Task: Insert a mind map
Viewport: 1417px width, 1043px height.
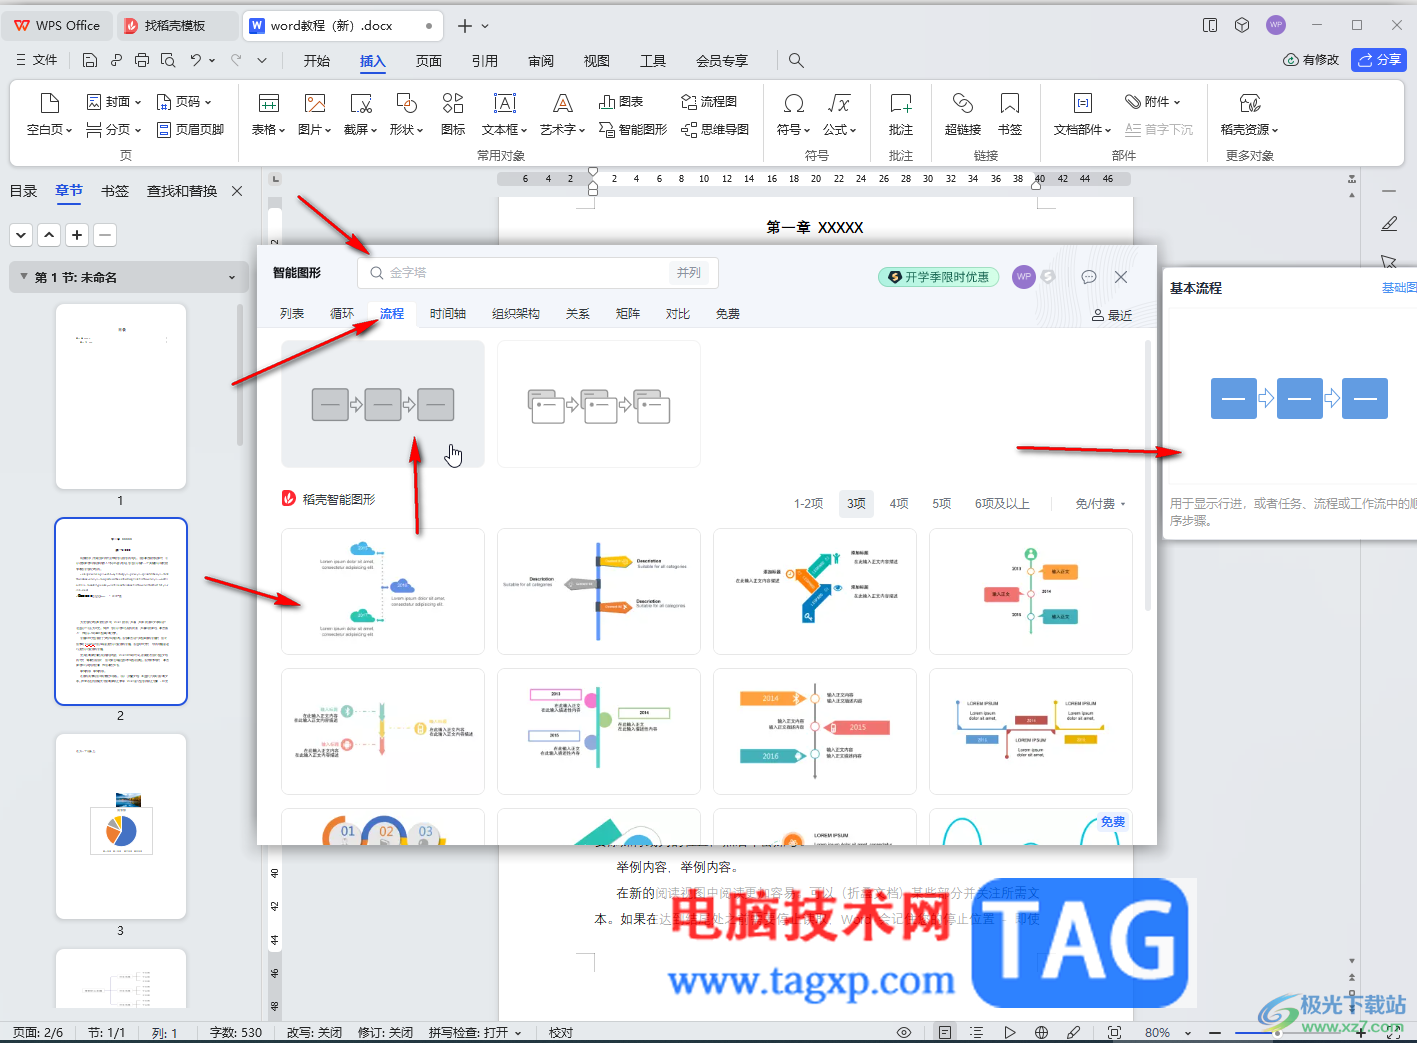Action: (x=715, y=130)
